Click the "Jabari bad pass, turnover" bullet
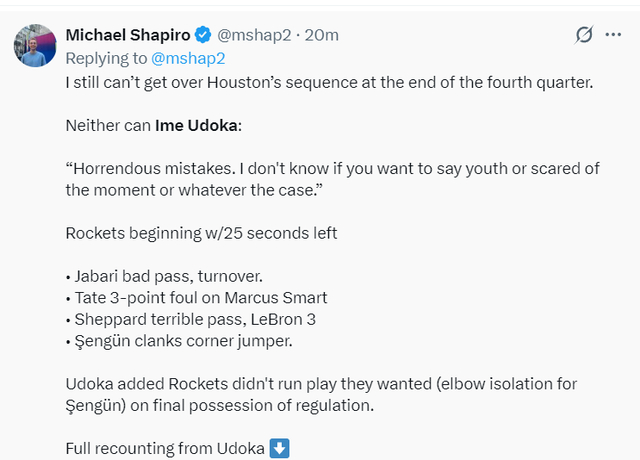The width and height of the screenshot is (640, 460). (161, 275)
